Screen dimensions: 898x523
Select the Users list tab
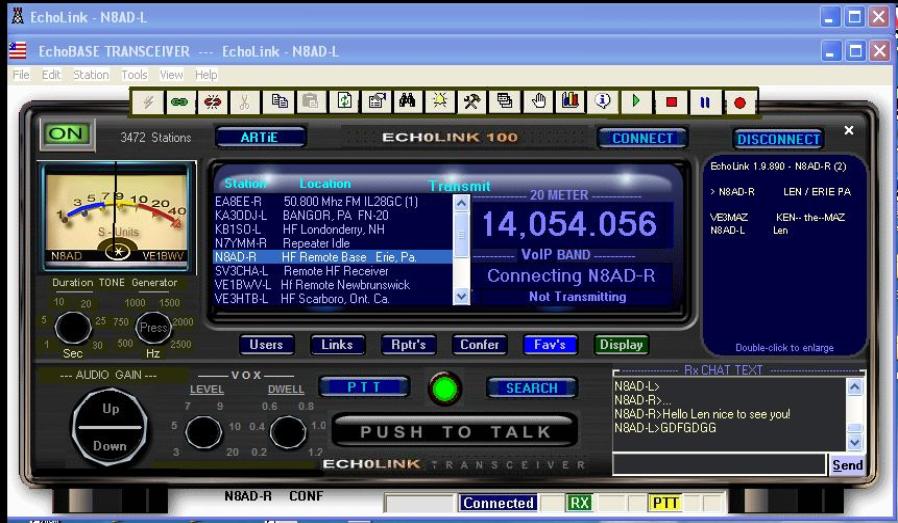[x=266, y=345]
